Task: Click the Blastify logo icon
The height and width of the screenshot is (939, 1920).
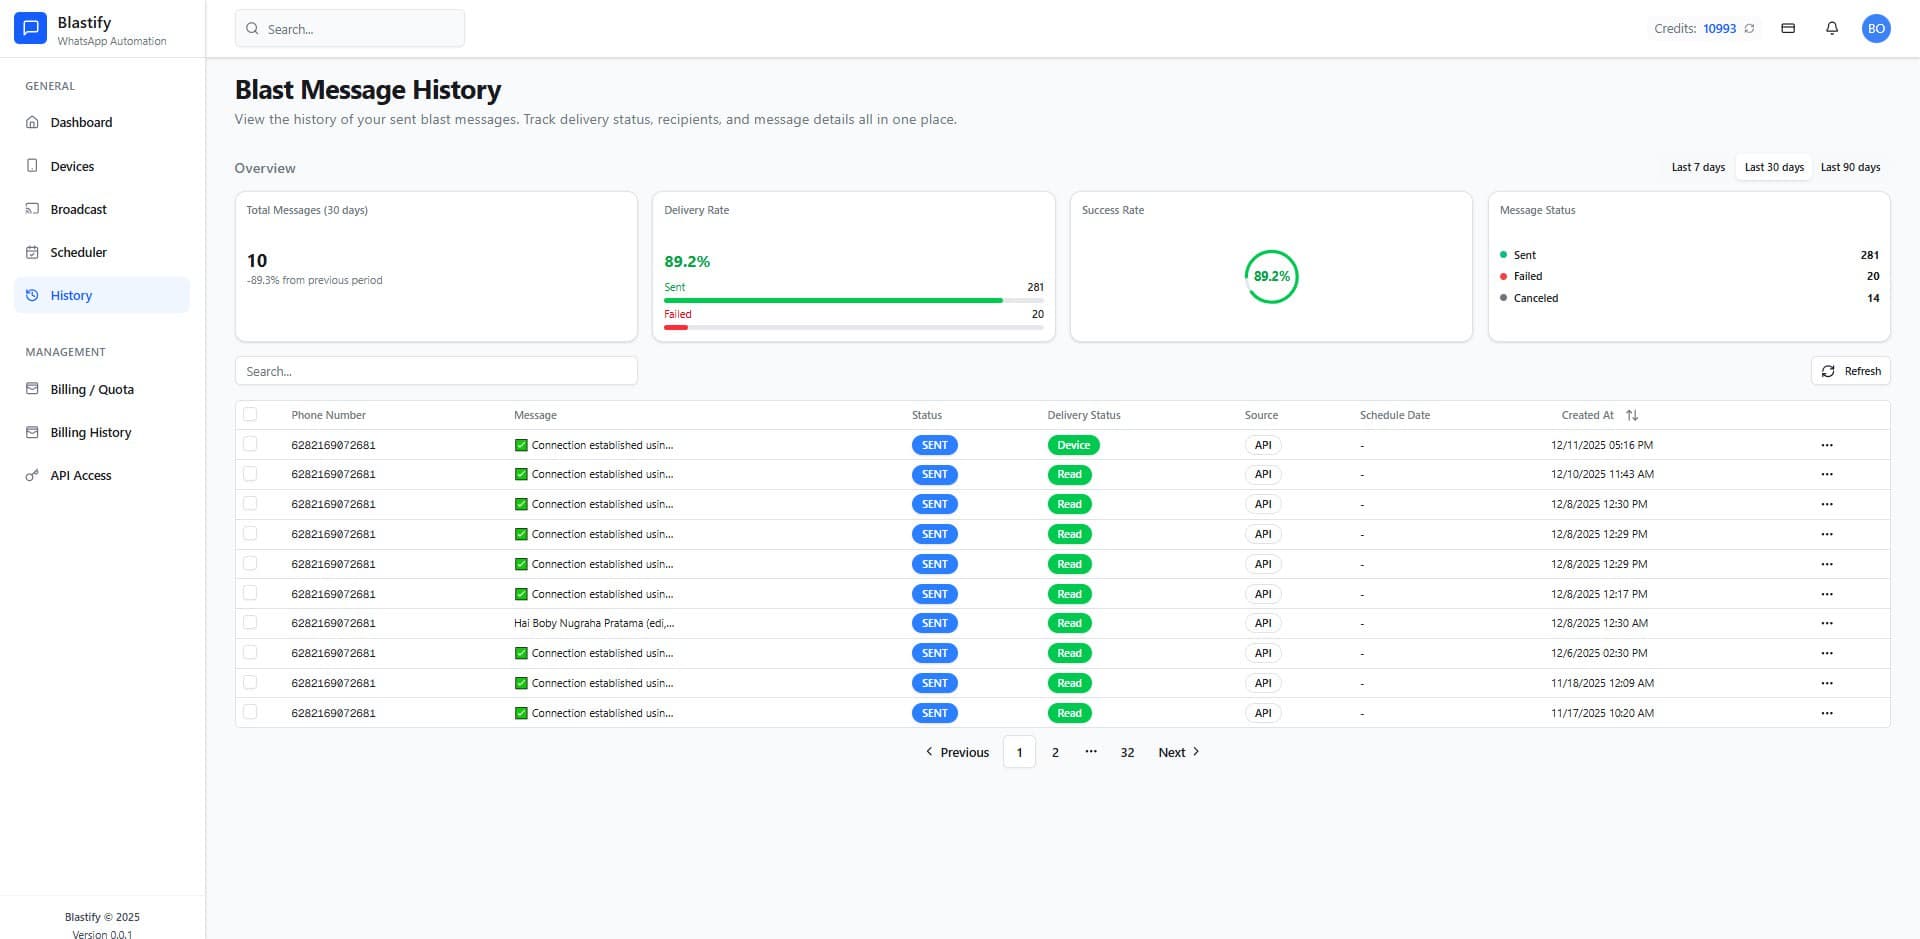Action: tap(30, 29)
